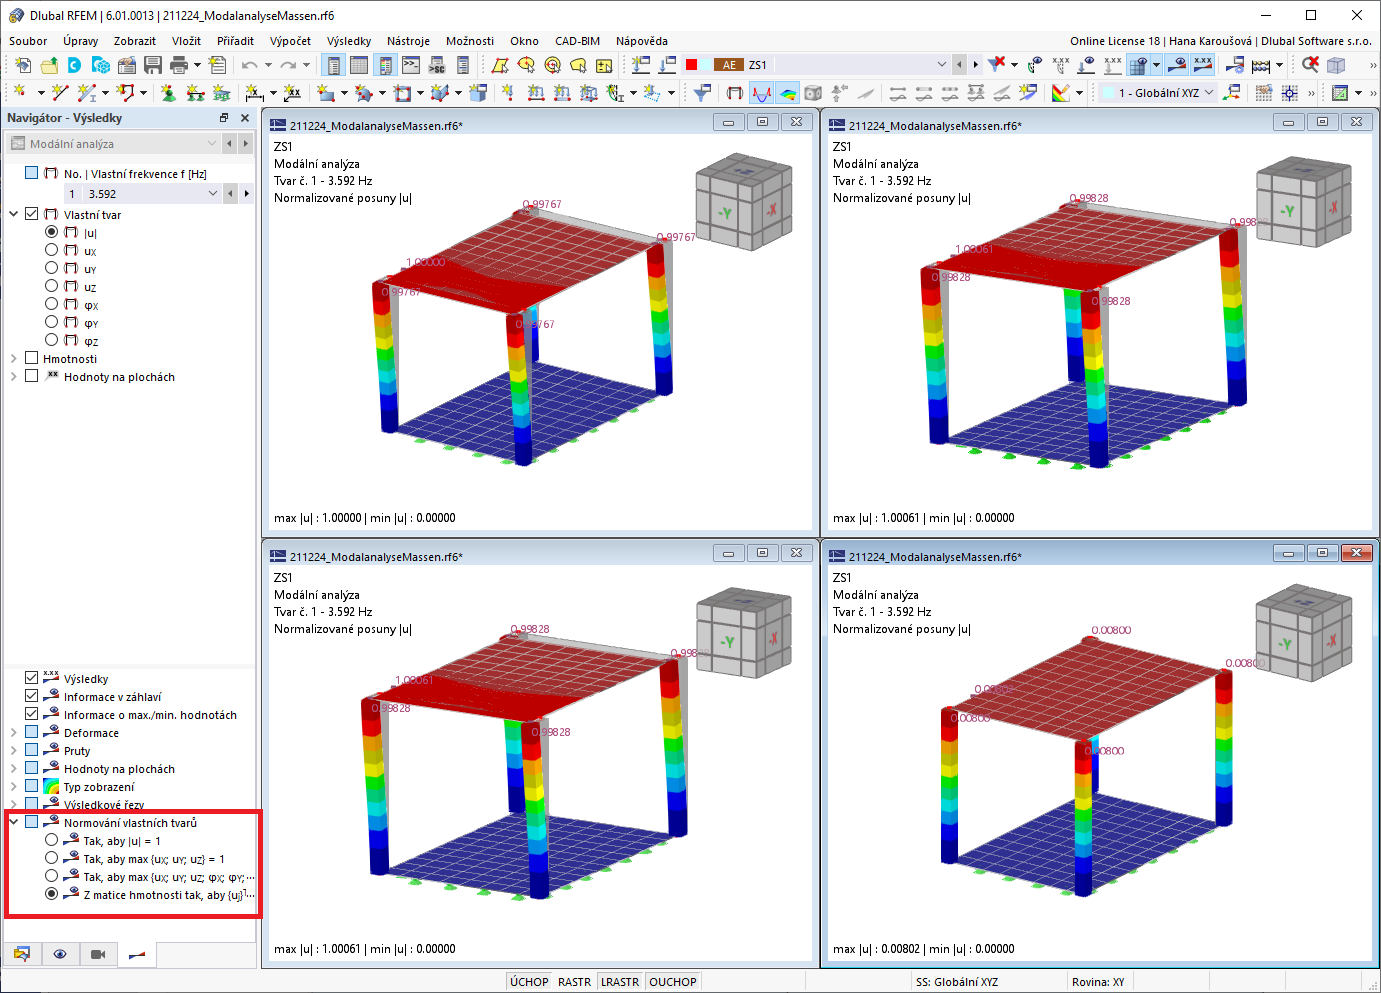Image resolution: width=1381 pixels, height=993 pixels.
Task: Print the current view via the Printer icon
Action: coord(176,64)
